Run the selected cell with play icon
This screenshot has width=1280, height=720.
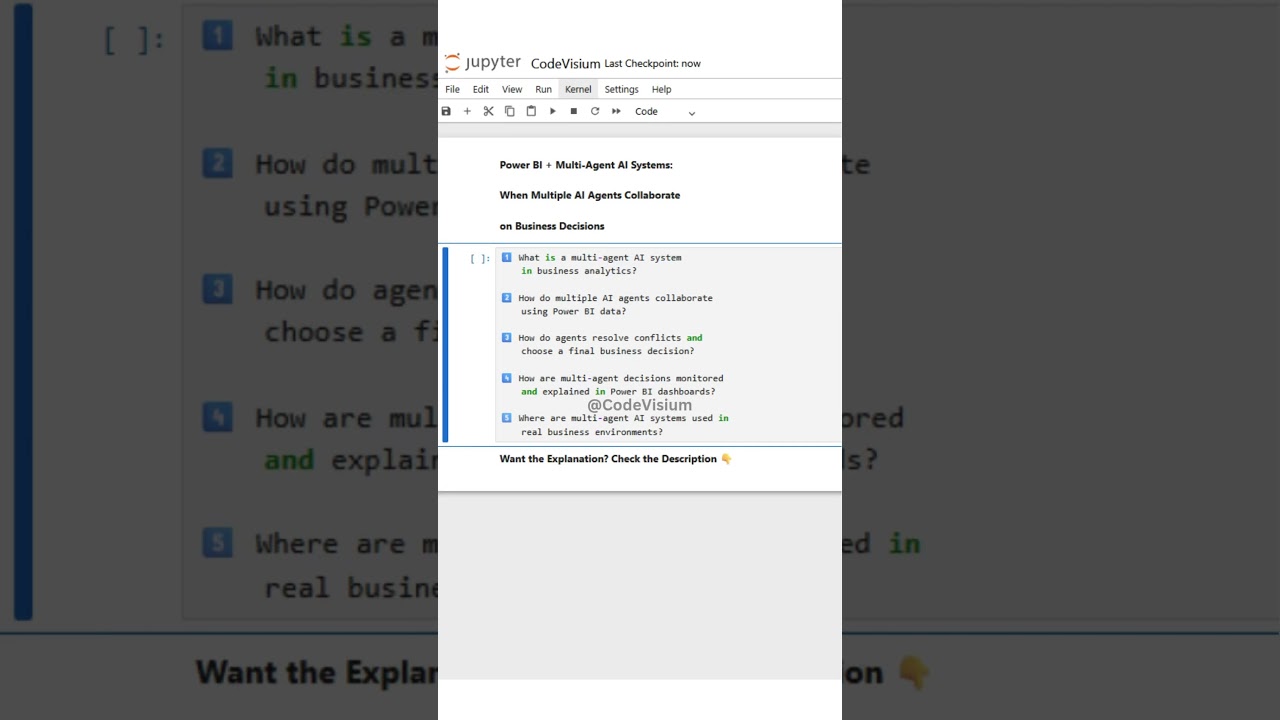(552, 111)
